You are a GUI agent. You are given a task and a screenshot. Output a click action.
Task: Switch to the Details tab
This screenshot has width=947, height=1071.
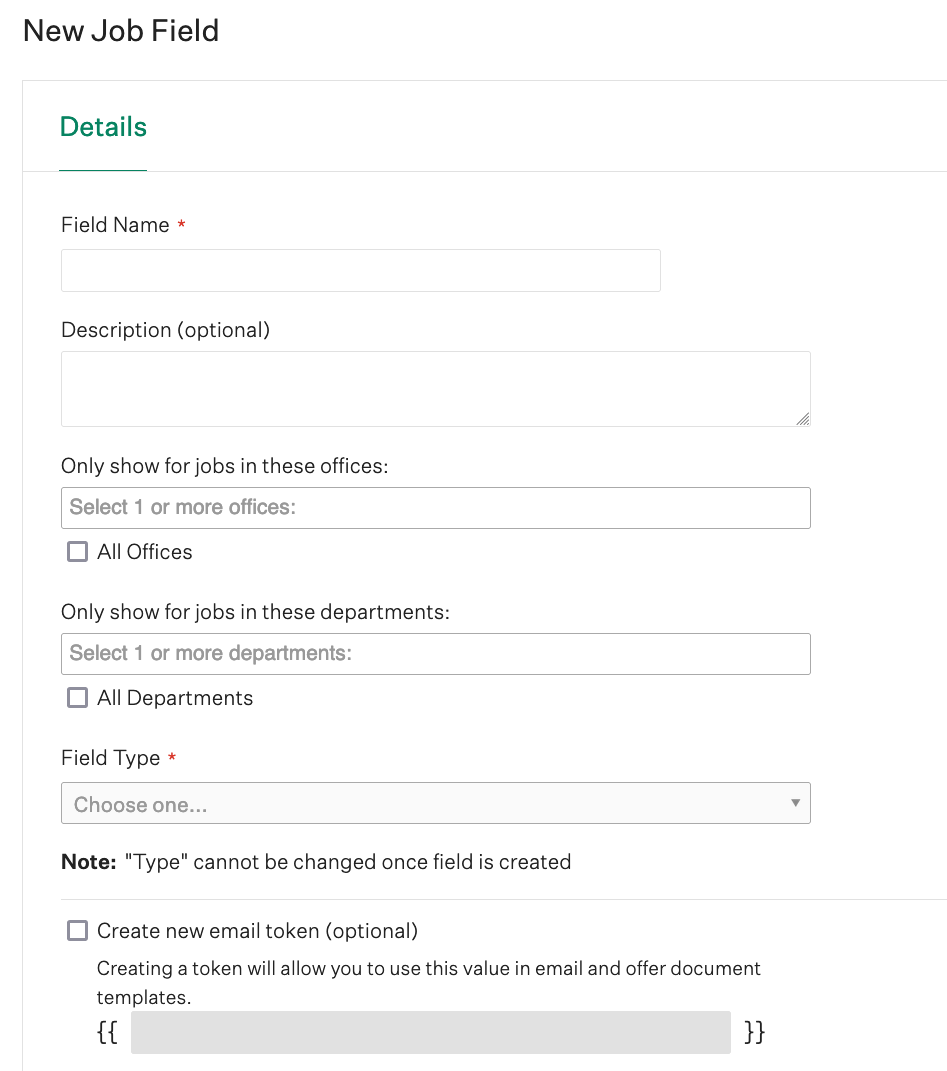point(102,126)
